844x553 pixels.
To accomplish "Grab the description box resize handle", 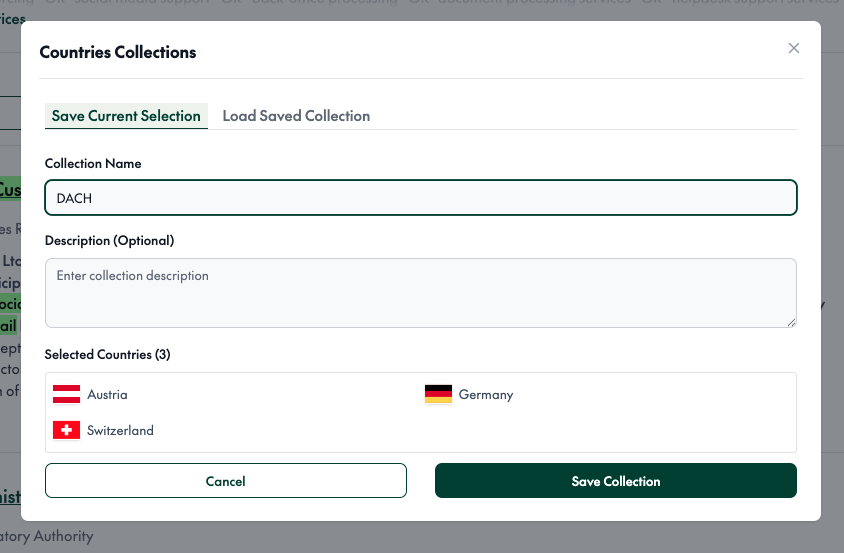I will pyautogui.click(x=791, y=321).
